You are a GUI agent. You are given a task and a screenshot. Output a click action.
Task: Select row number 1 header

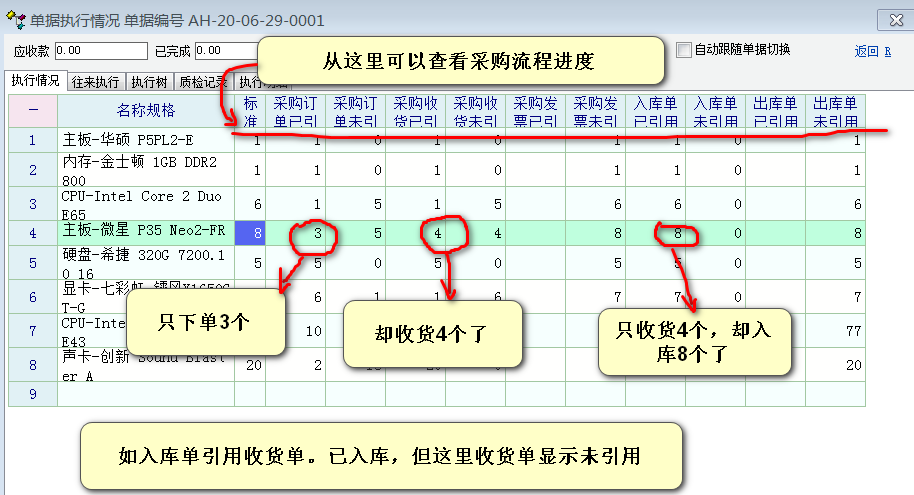click(x=33, y=141)
